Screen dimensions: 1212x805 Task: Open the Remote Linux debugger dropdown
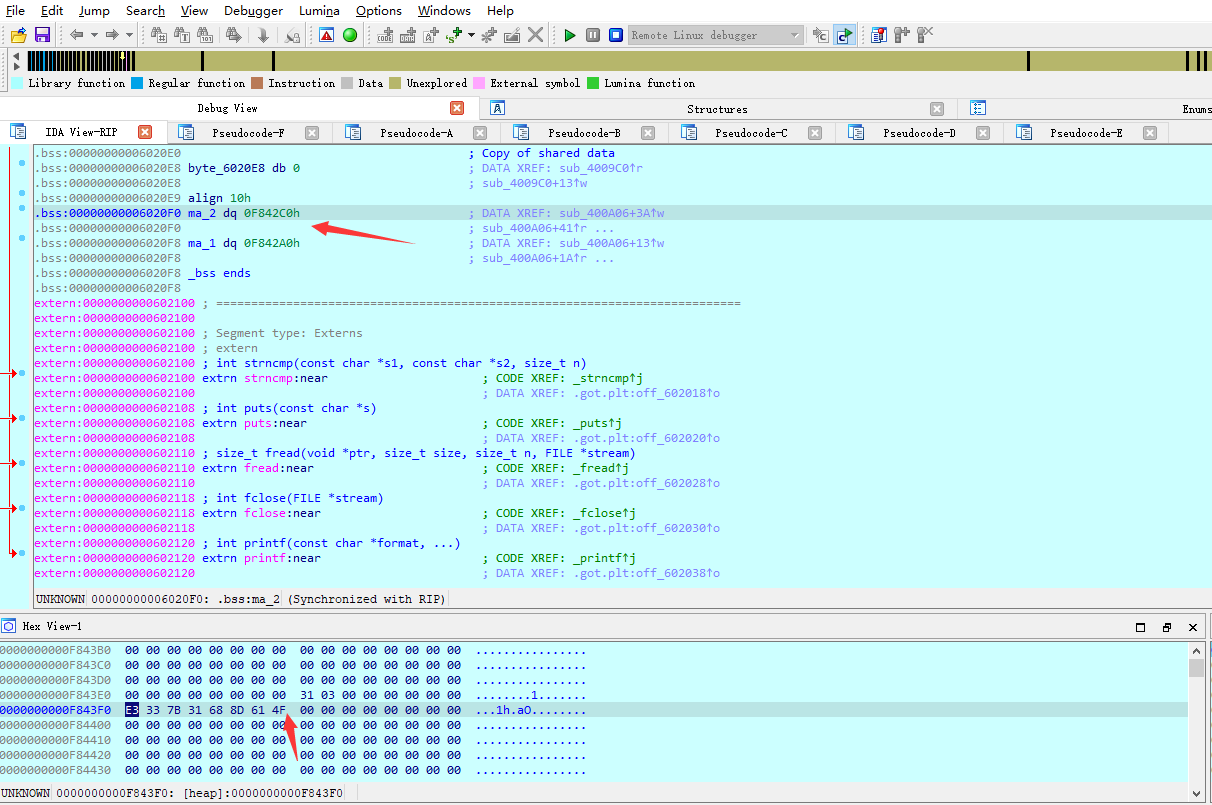pos(795,35)
